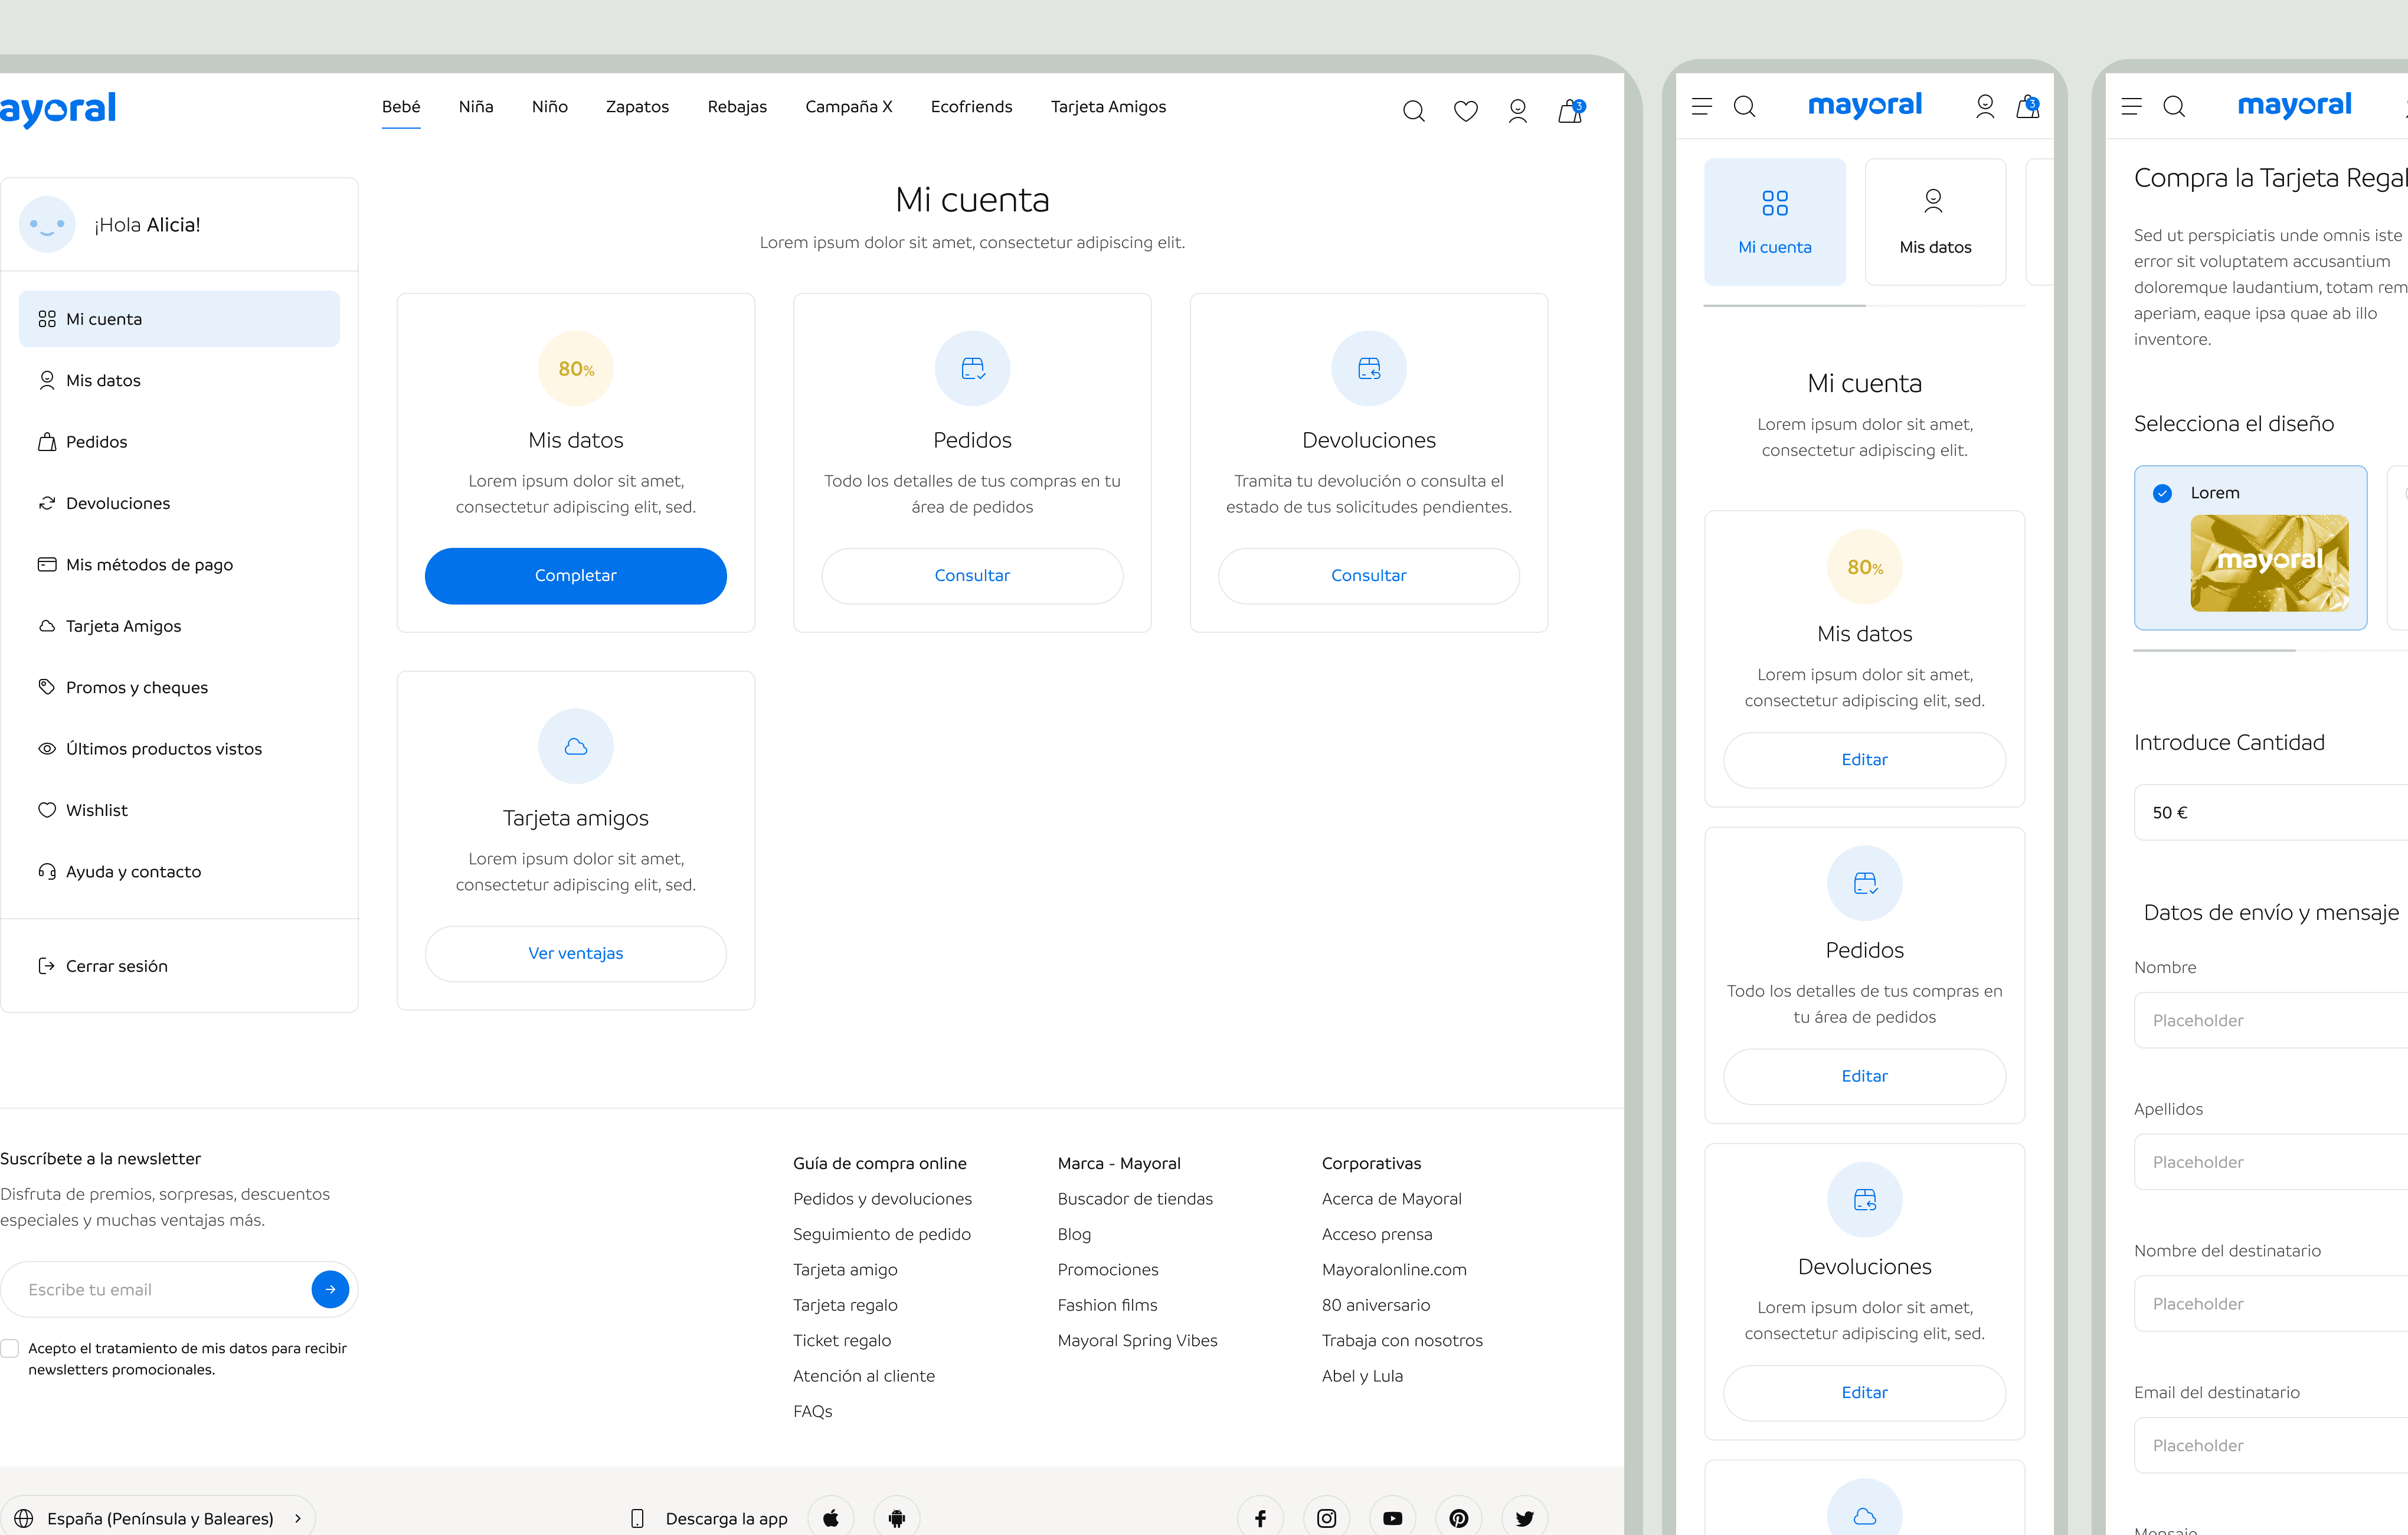2408x1535 pixels.
Task: Click the Apple app download icon
Action: click(x=830, y=1518)
